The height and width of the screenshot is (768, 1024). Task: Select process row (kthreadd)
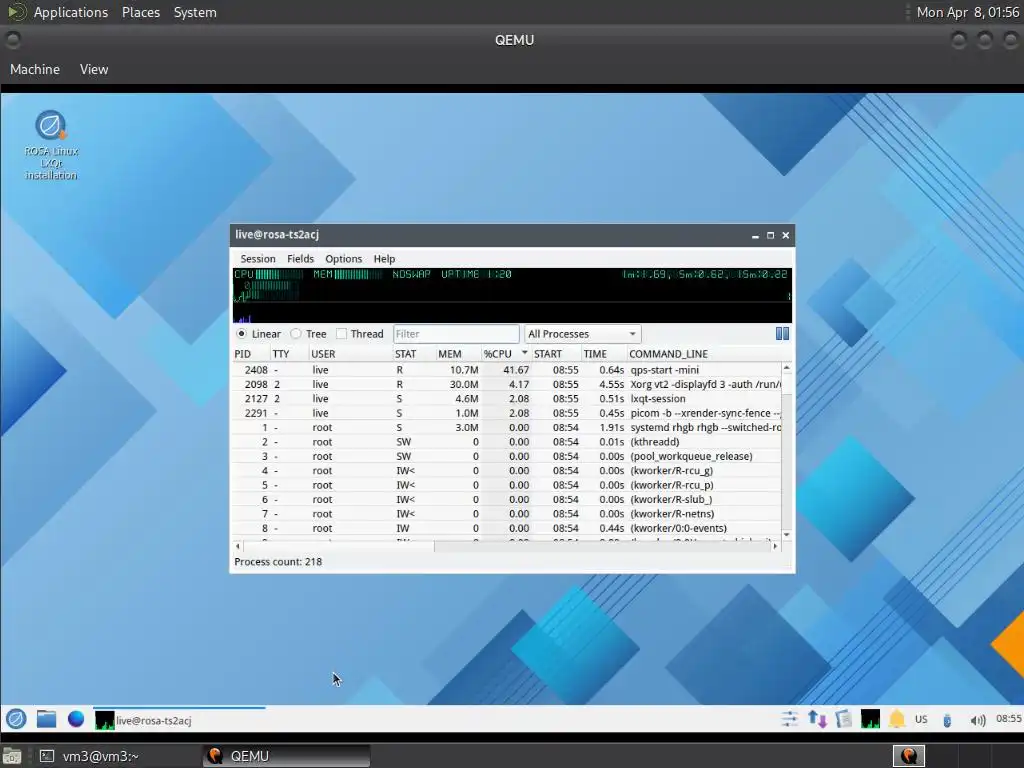[507, 441]
